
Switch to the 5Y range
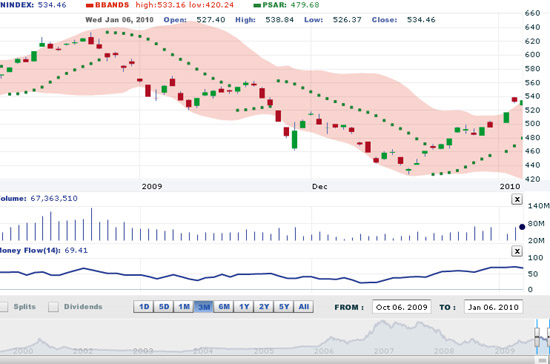tap(284, 307)
